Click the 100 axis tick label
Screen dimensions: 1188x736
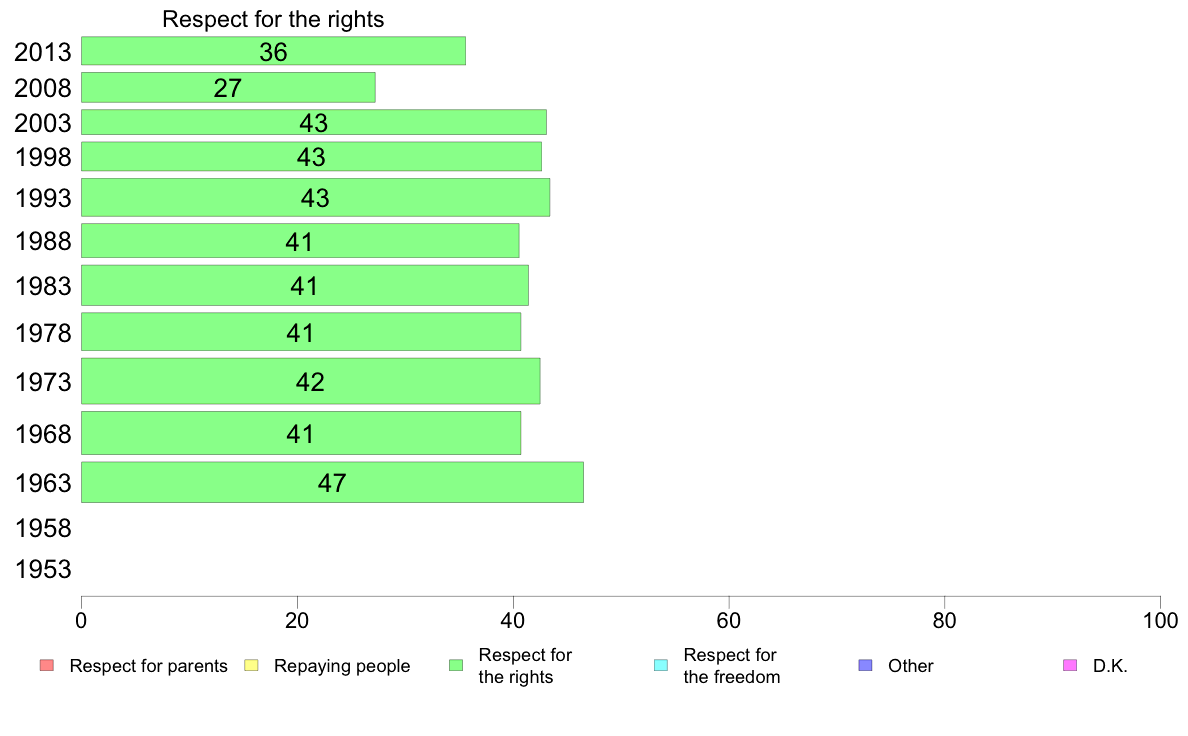point(1160,621)
